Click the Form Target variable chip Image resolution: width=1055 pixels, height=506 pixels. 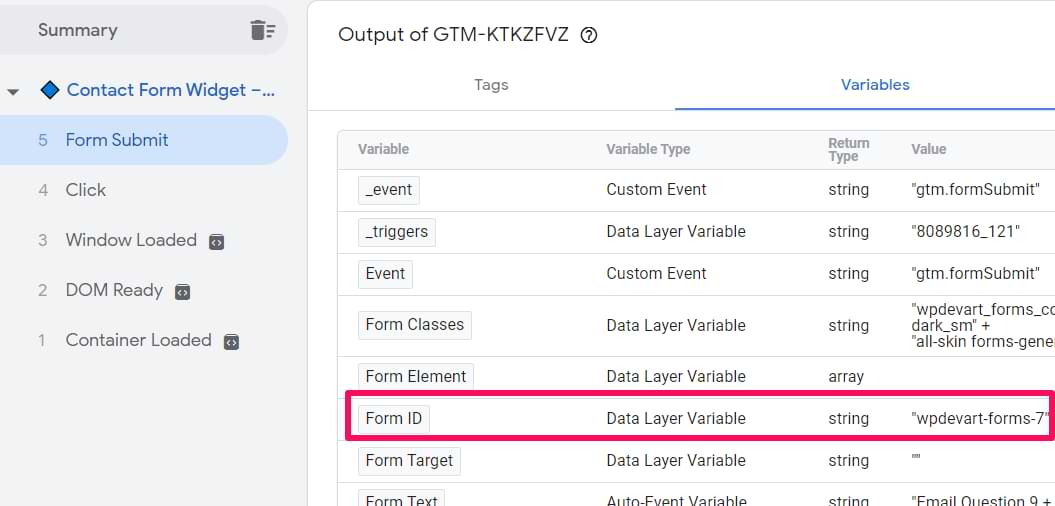409,460
